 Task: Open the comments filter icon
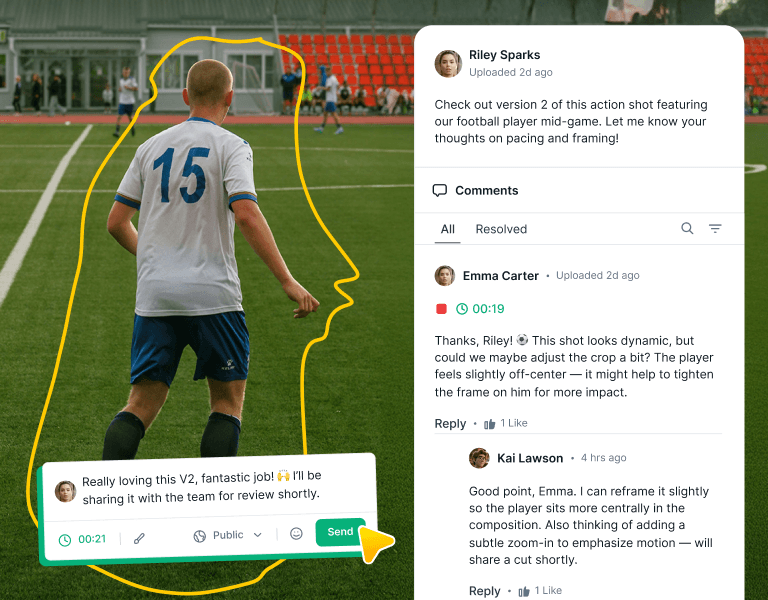pyautogui.click(x=715, y=228)
